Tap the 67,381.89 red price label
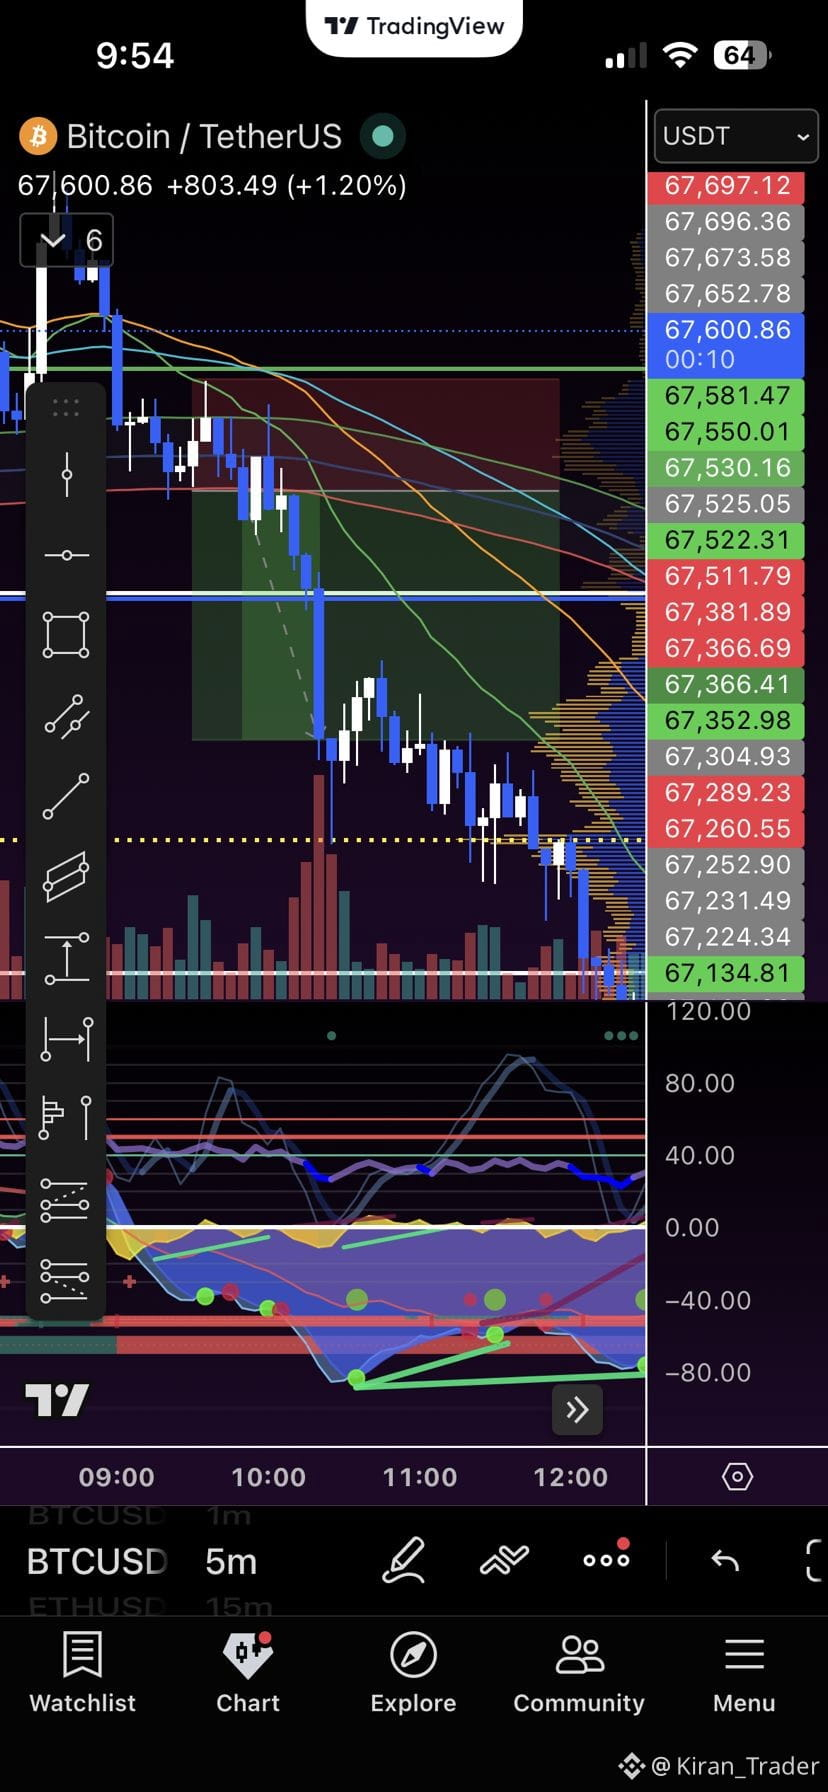 tap(726, 611)
